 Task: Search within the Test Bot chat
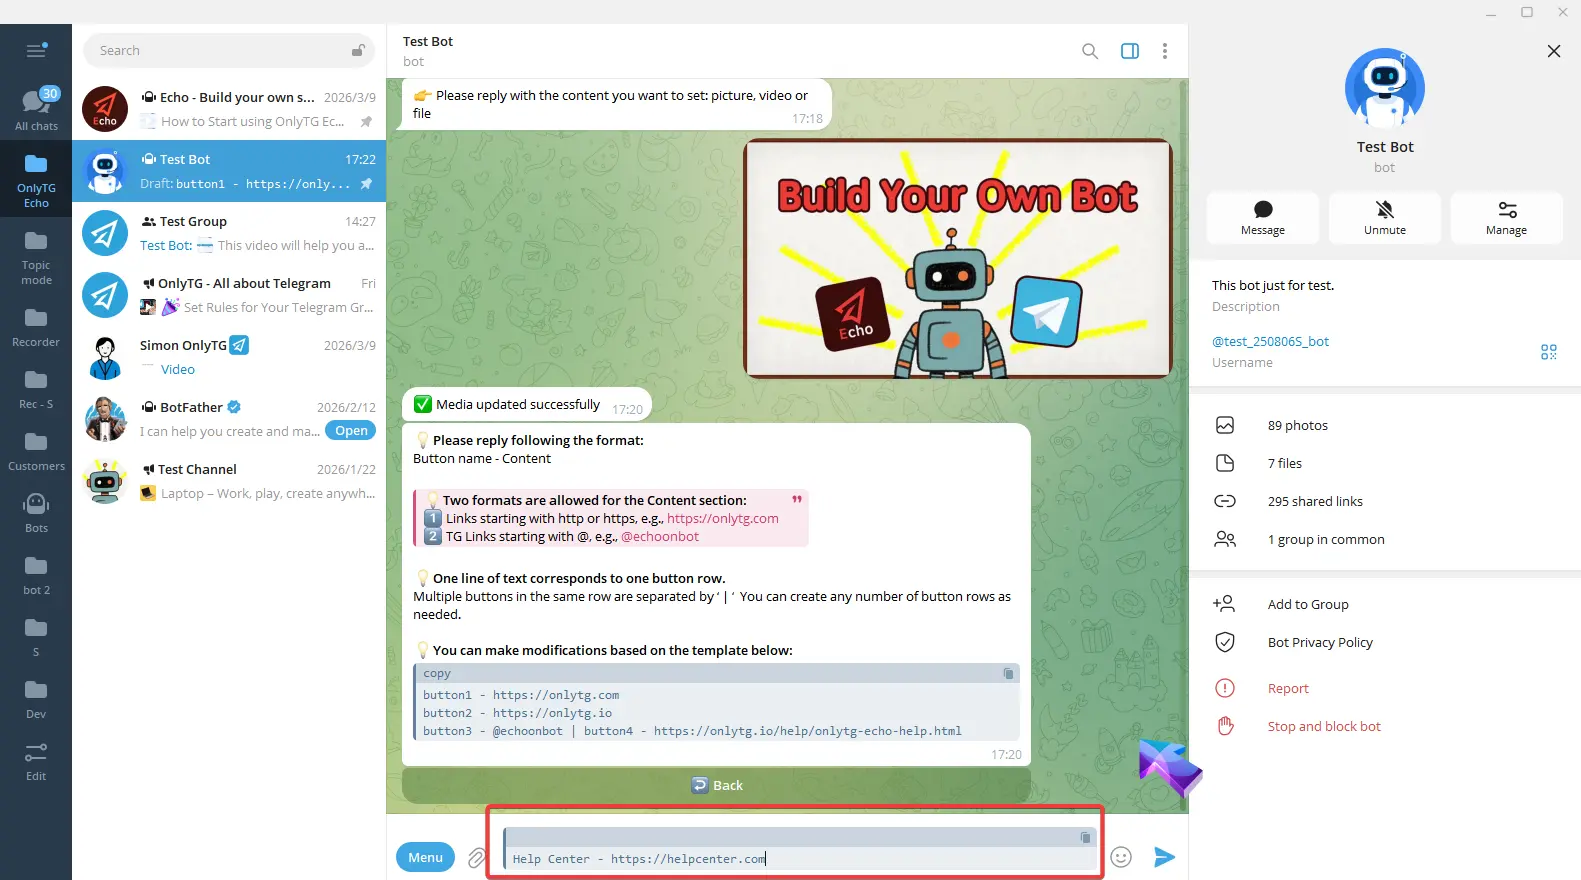[1089, 51]
